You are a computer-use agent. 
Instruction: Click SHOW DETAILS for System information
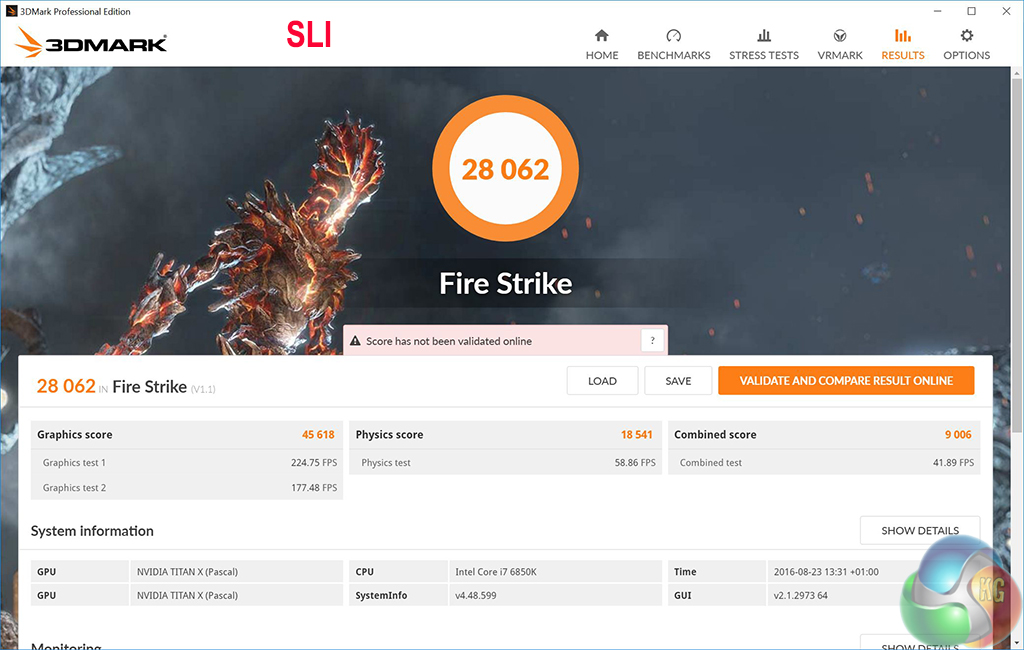[920, 530]
